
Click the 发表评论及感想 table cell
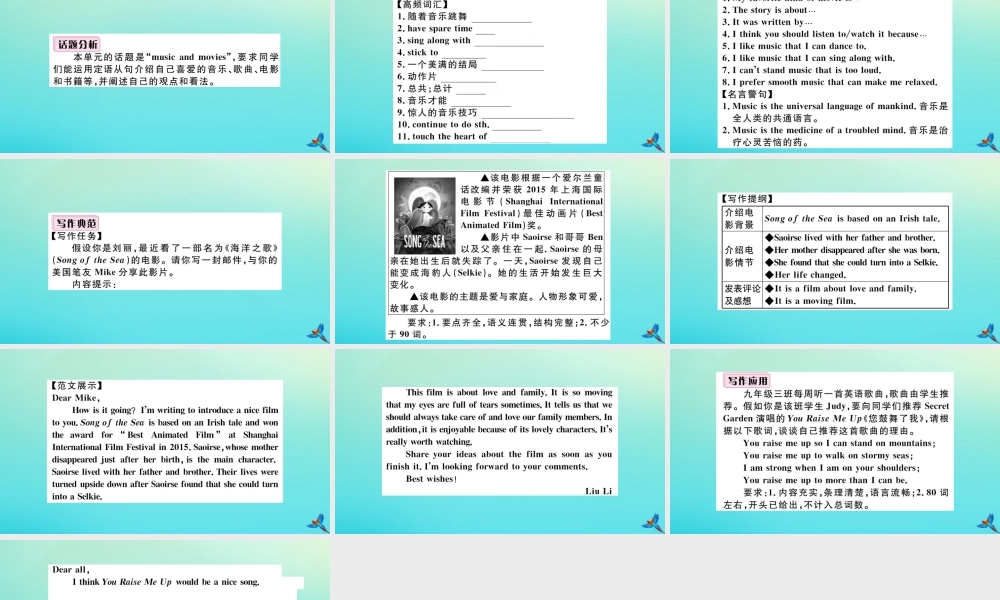pyautogui.click(x=742, y=295)
